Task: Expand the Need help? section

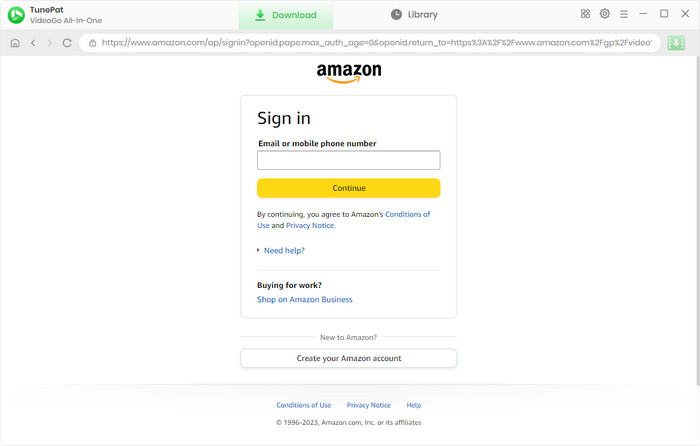Action: tap(284, 250)
